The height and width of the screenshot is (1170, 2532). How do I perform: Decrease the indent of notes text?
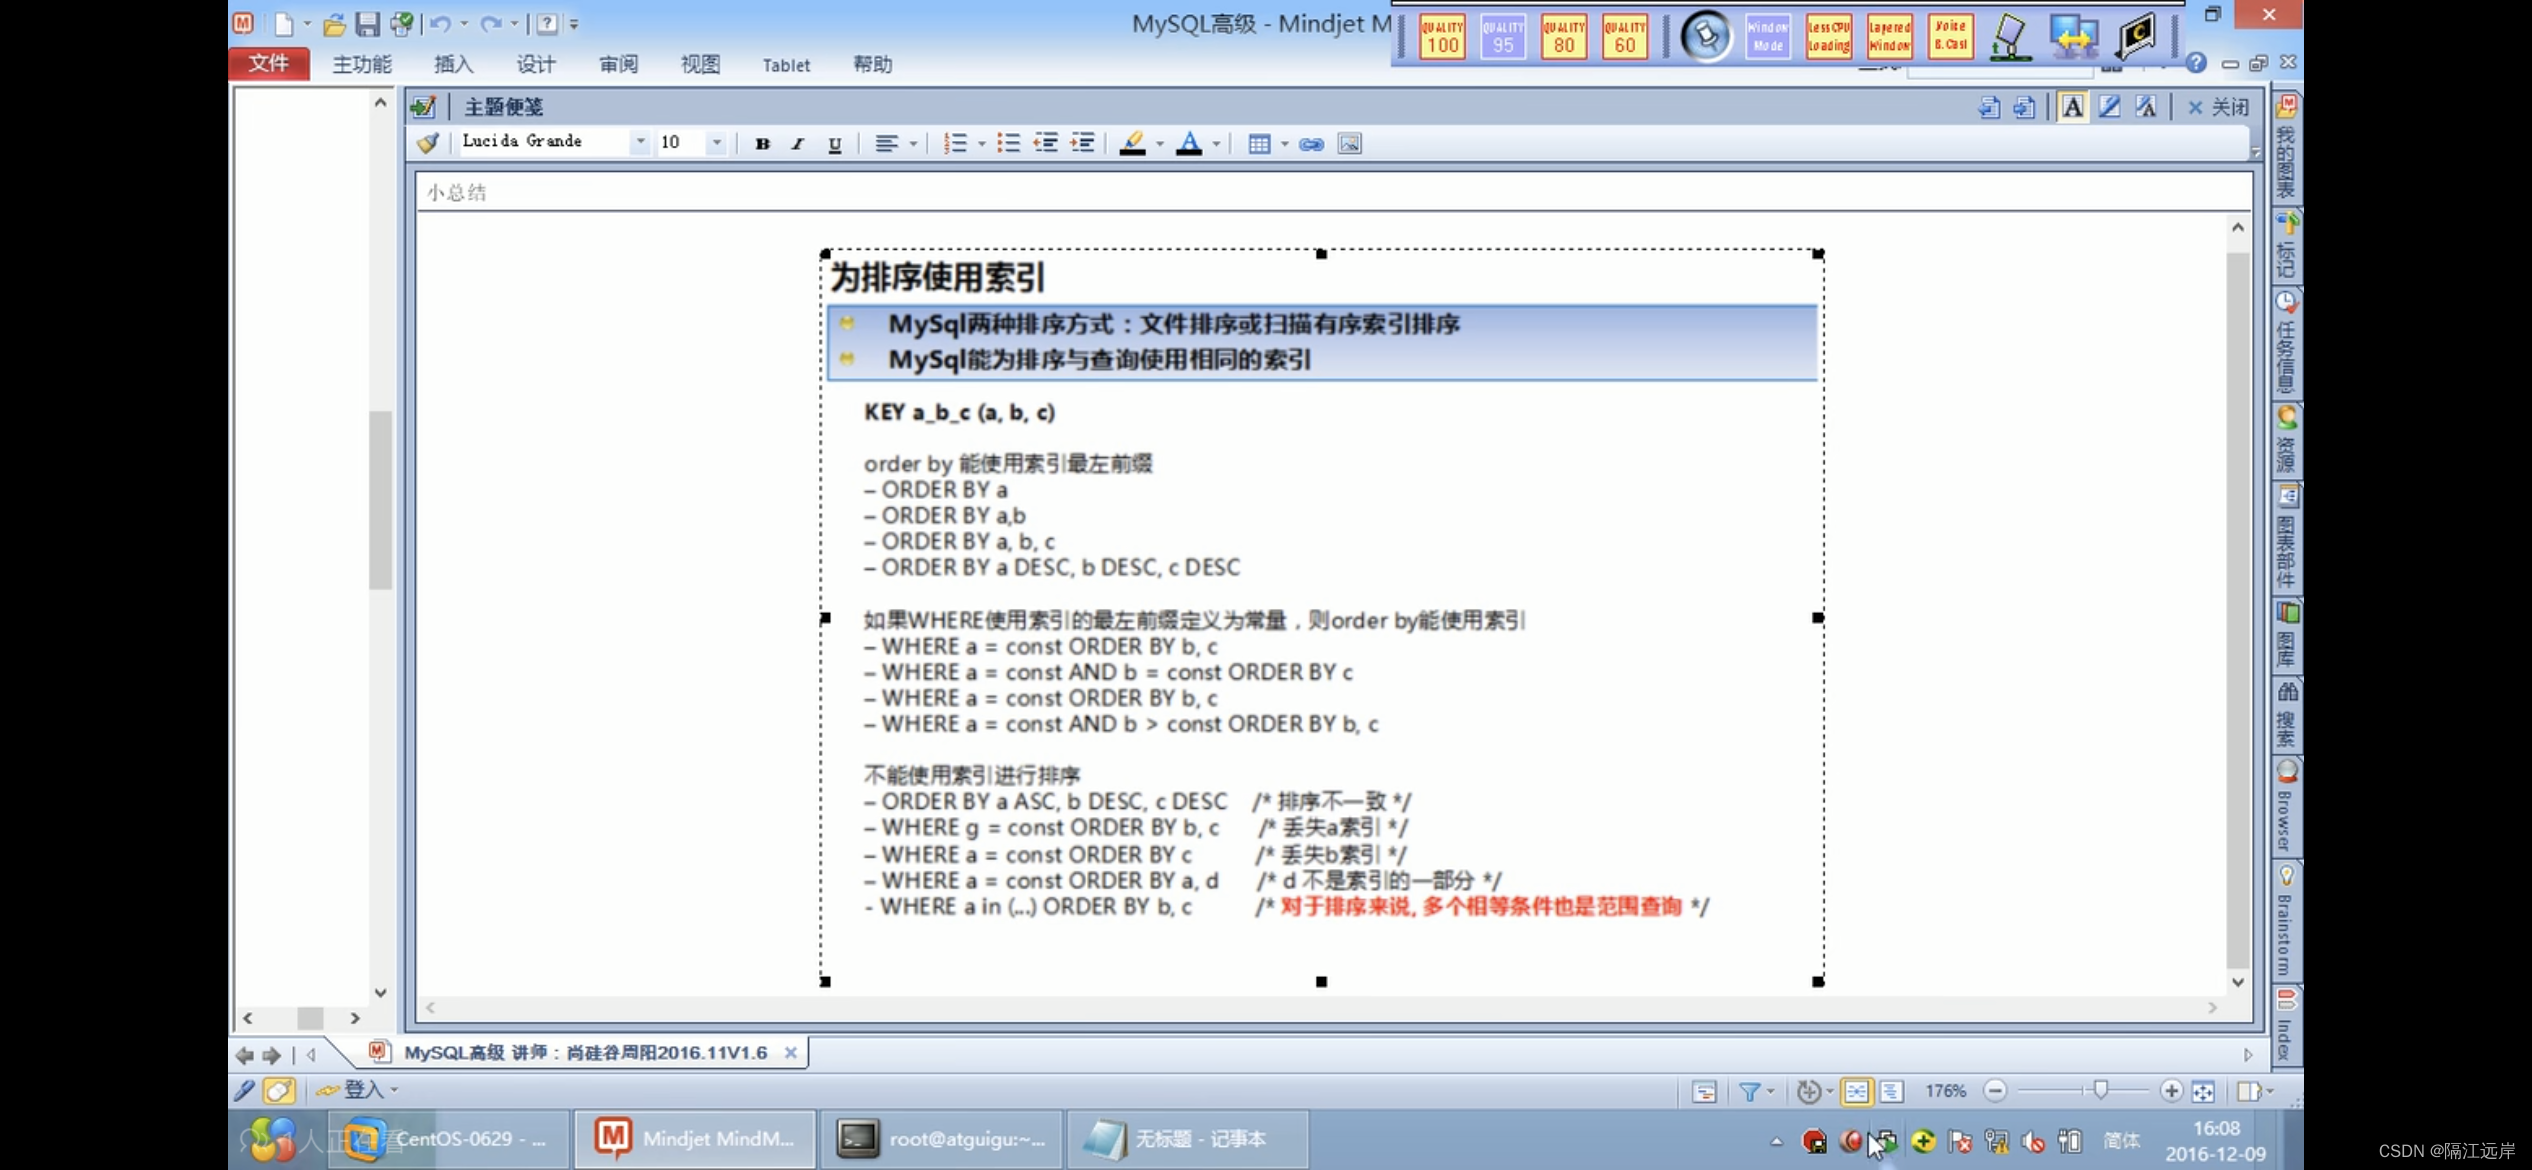(1046, 143)
